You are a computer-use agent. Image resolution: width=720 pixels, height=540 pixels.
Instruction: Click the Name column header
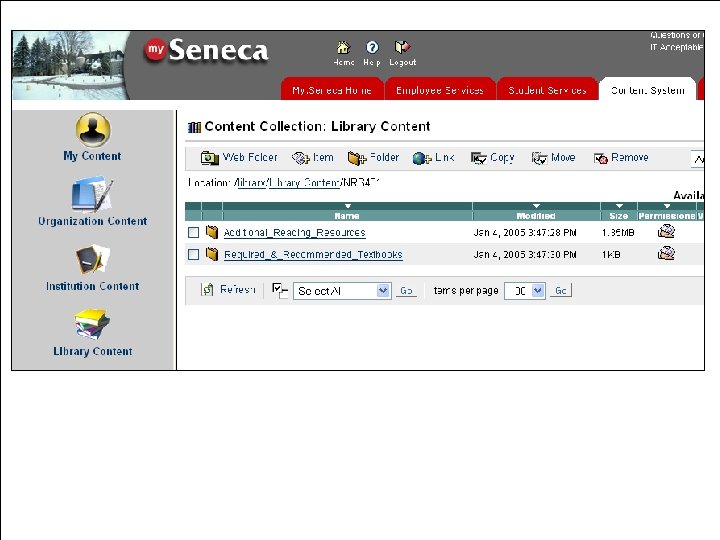click(x=347, y=216)
